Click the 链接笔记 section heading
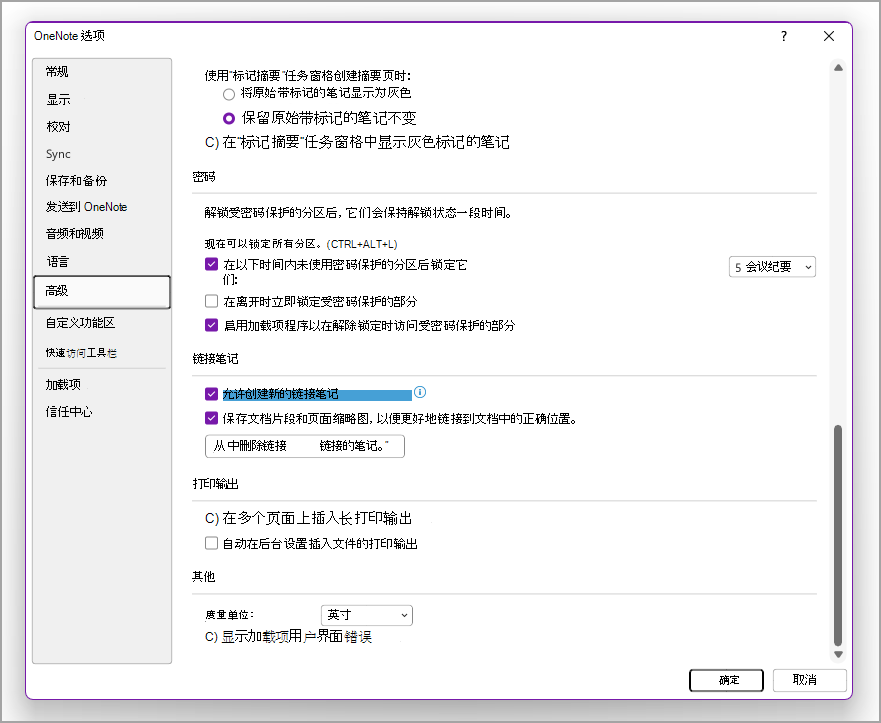881x723 pixels. point(216,358)
